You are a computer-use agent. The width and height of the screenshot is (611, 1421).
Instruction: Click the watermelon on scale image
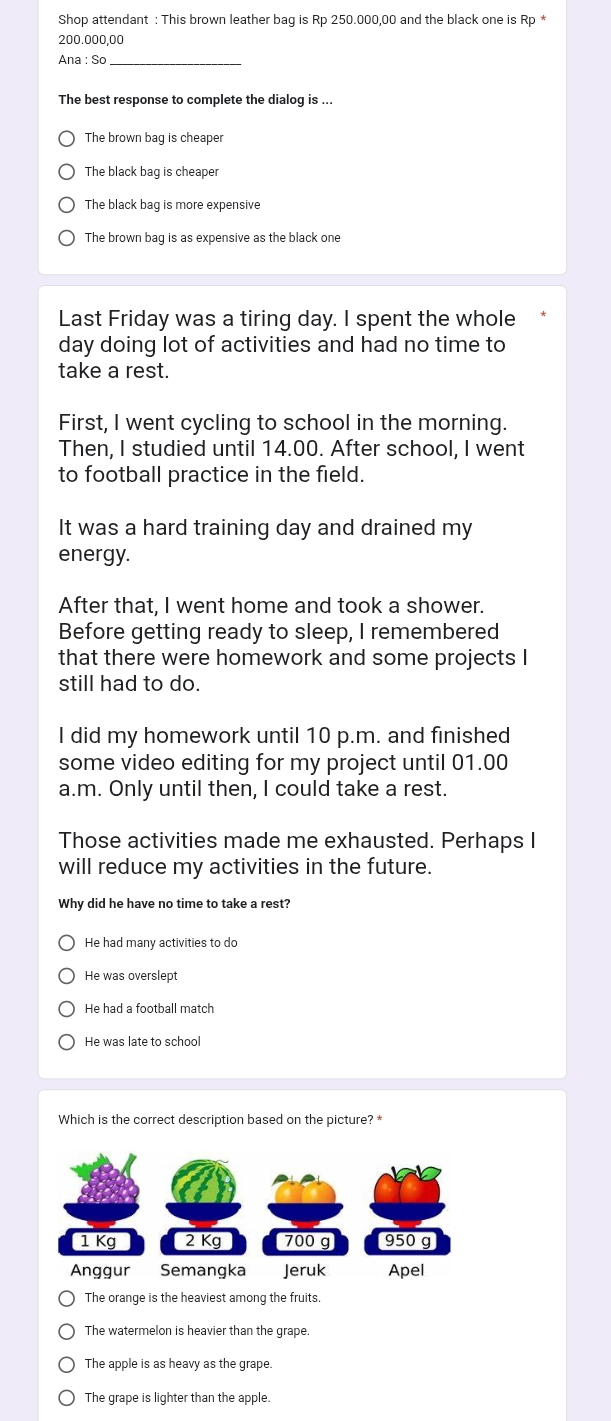(x=203, y=1182)
